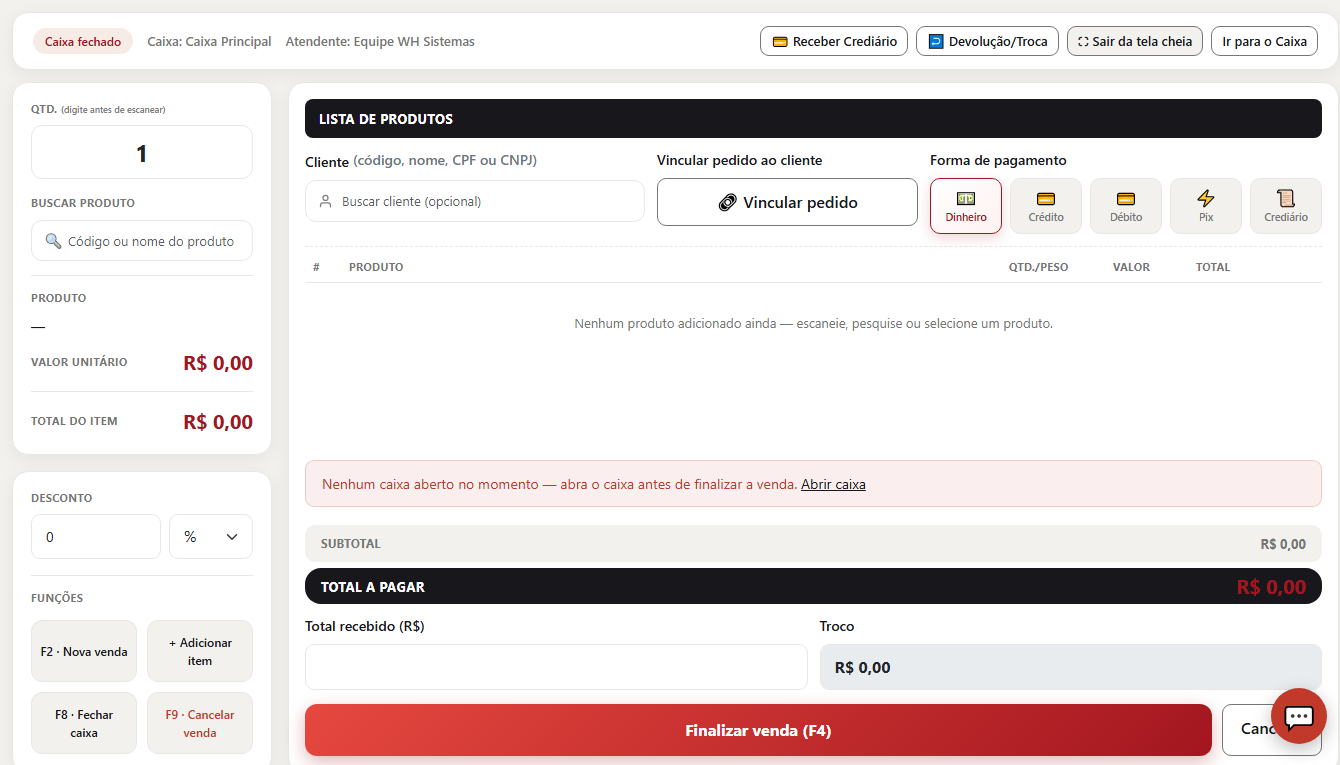Follow the Abrir caixa link
Viewport: 1340px width, 765px height.
pyautogui.click(x=833, y=484)
